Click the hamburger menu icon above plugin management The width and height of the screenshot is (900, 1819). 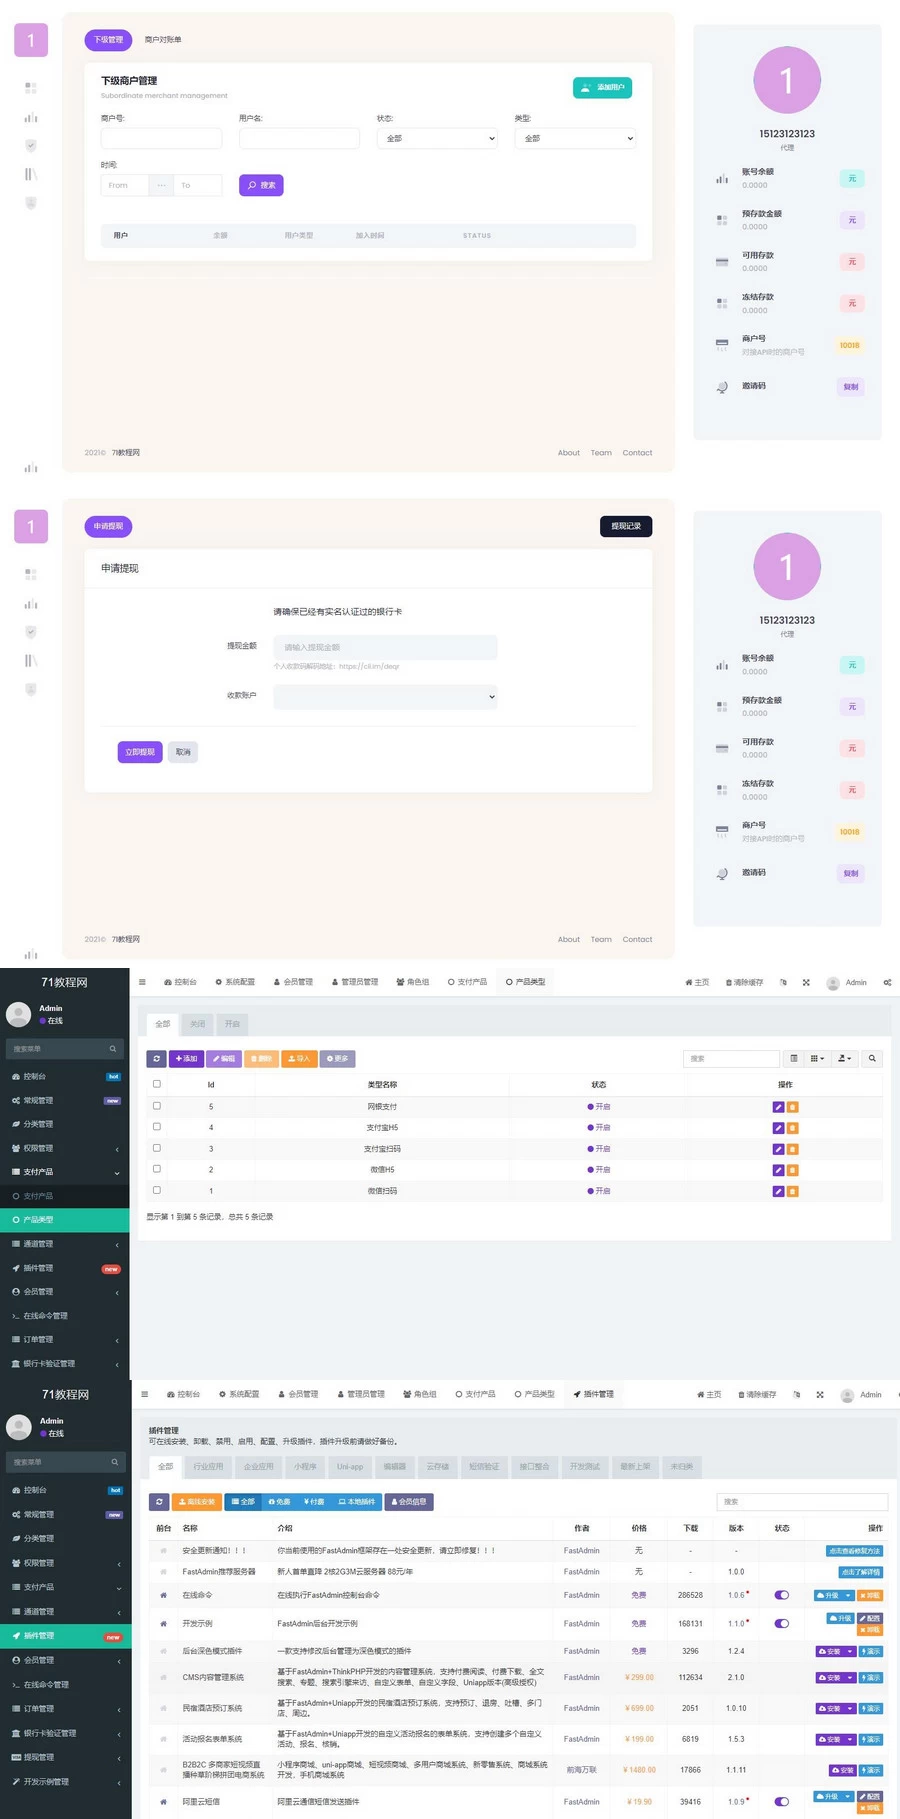pyautogui.click(x=144, y=1394)
